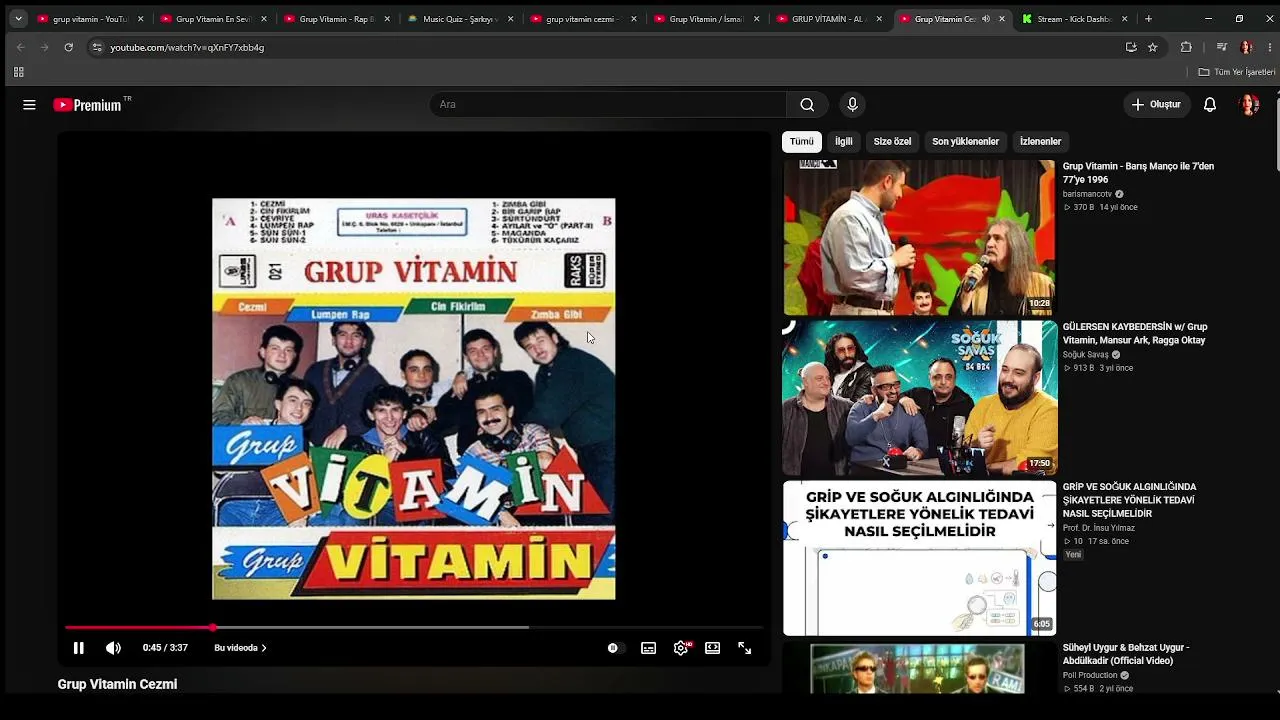Screen dimensions: 1280x720
Task: Go back with the browser back arrow
Action: [21, 47]
